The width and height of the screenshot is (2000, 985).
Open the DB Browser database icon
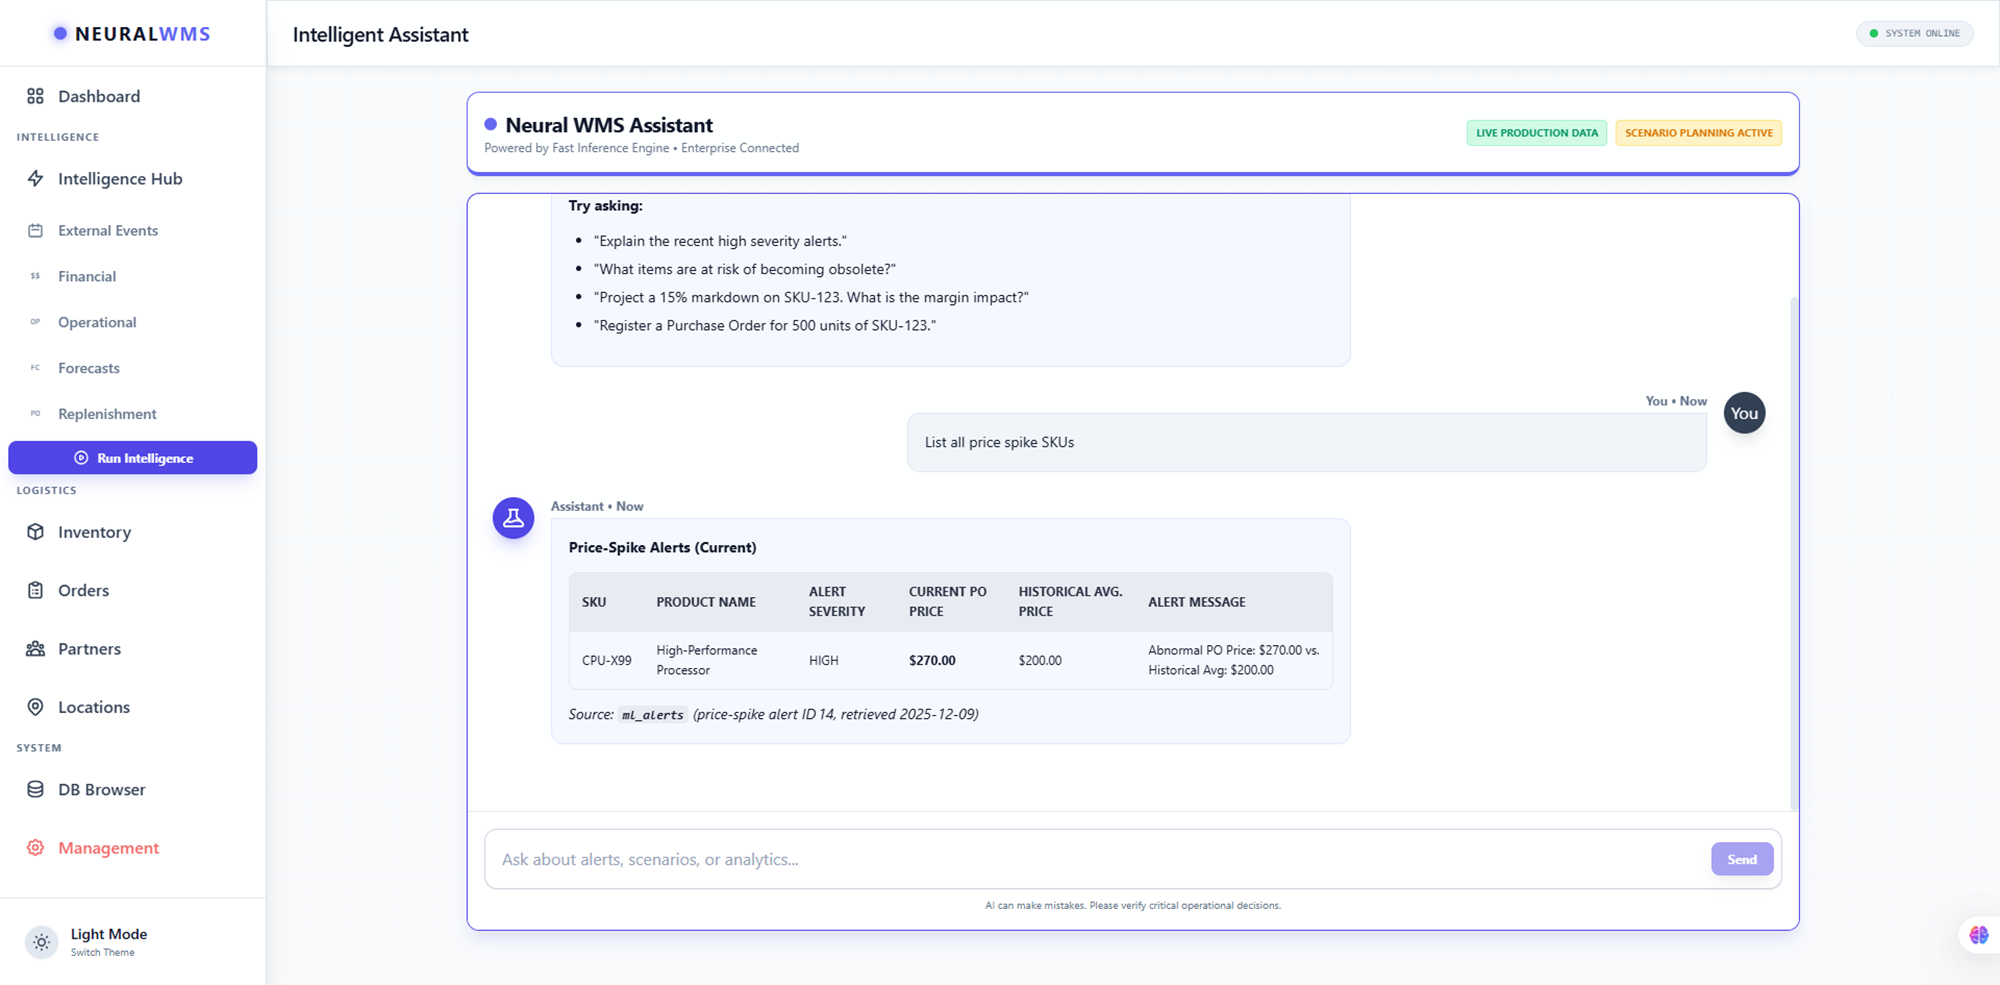(35, 789)
